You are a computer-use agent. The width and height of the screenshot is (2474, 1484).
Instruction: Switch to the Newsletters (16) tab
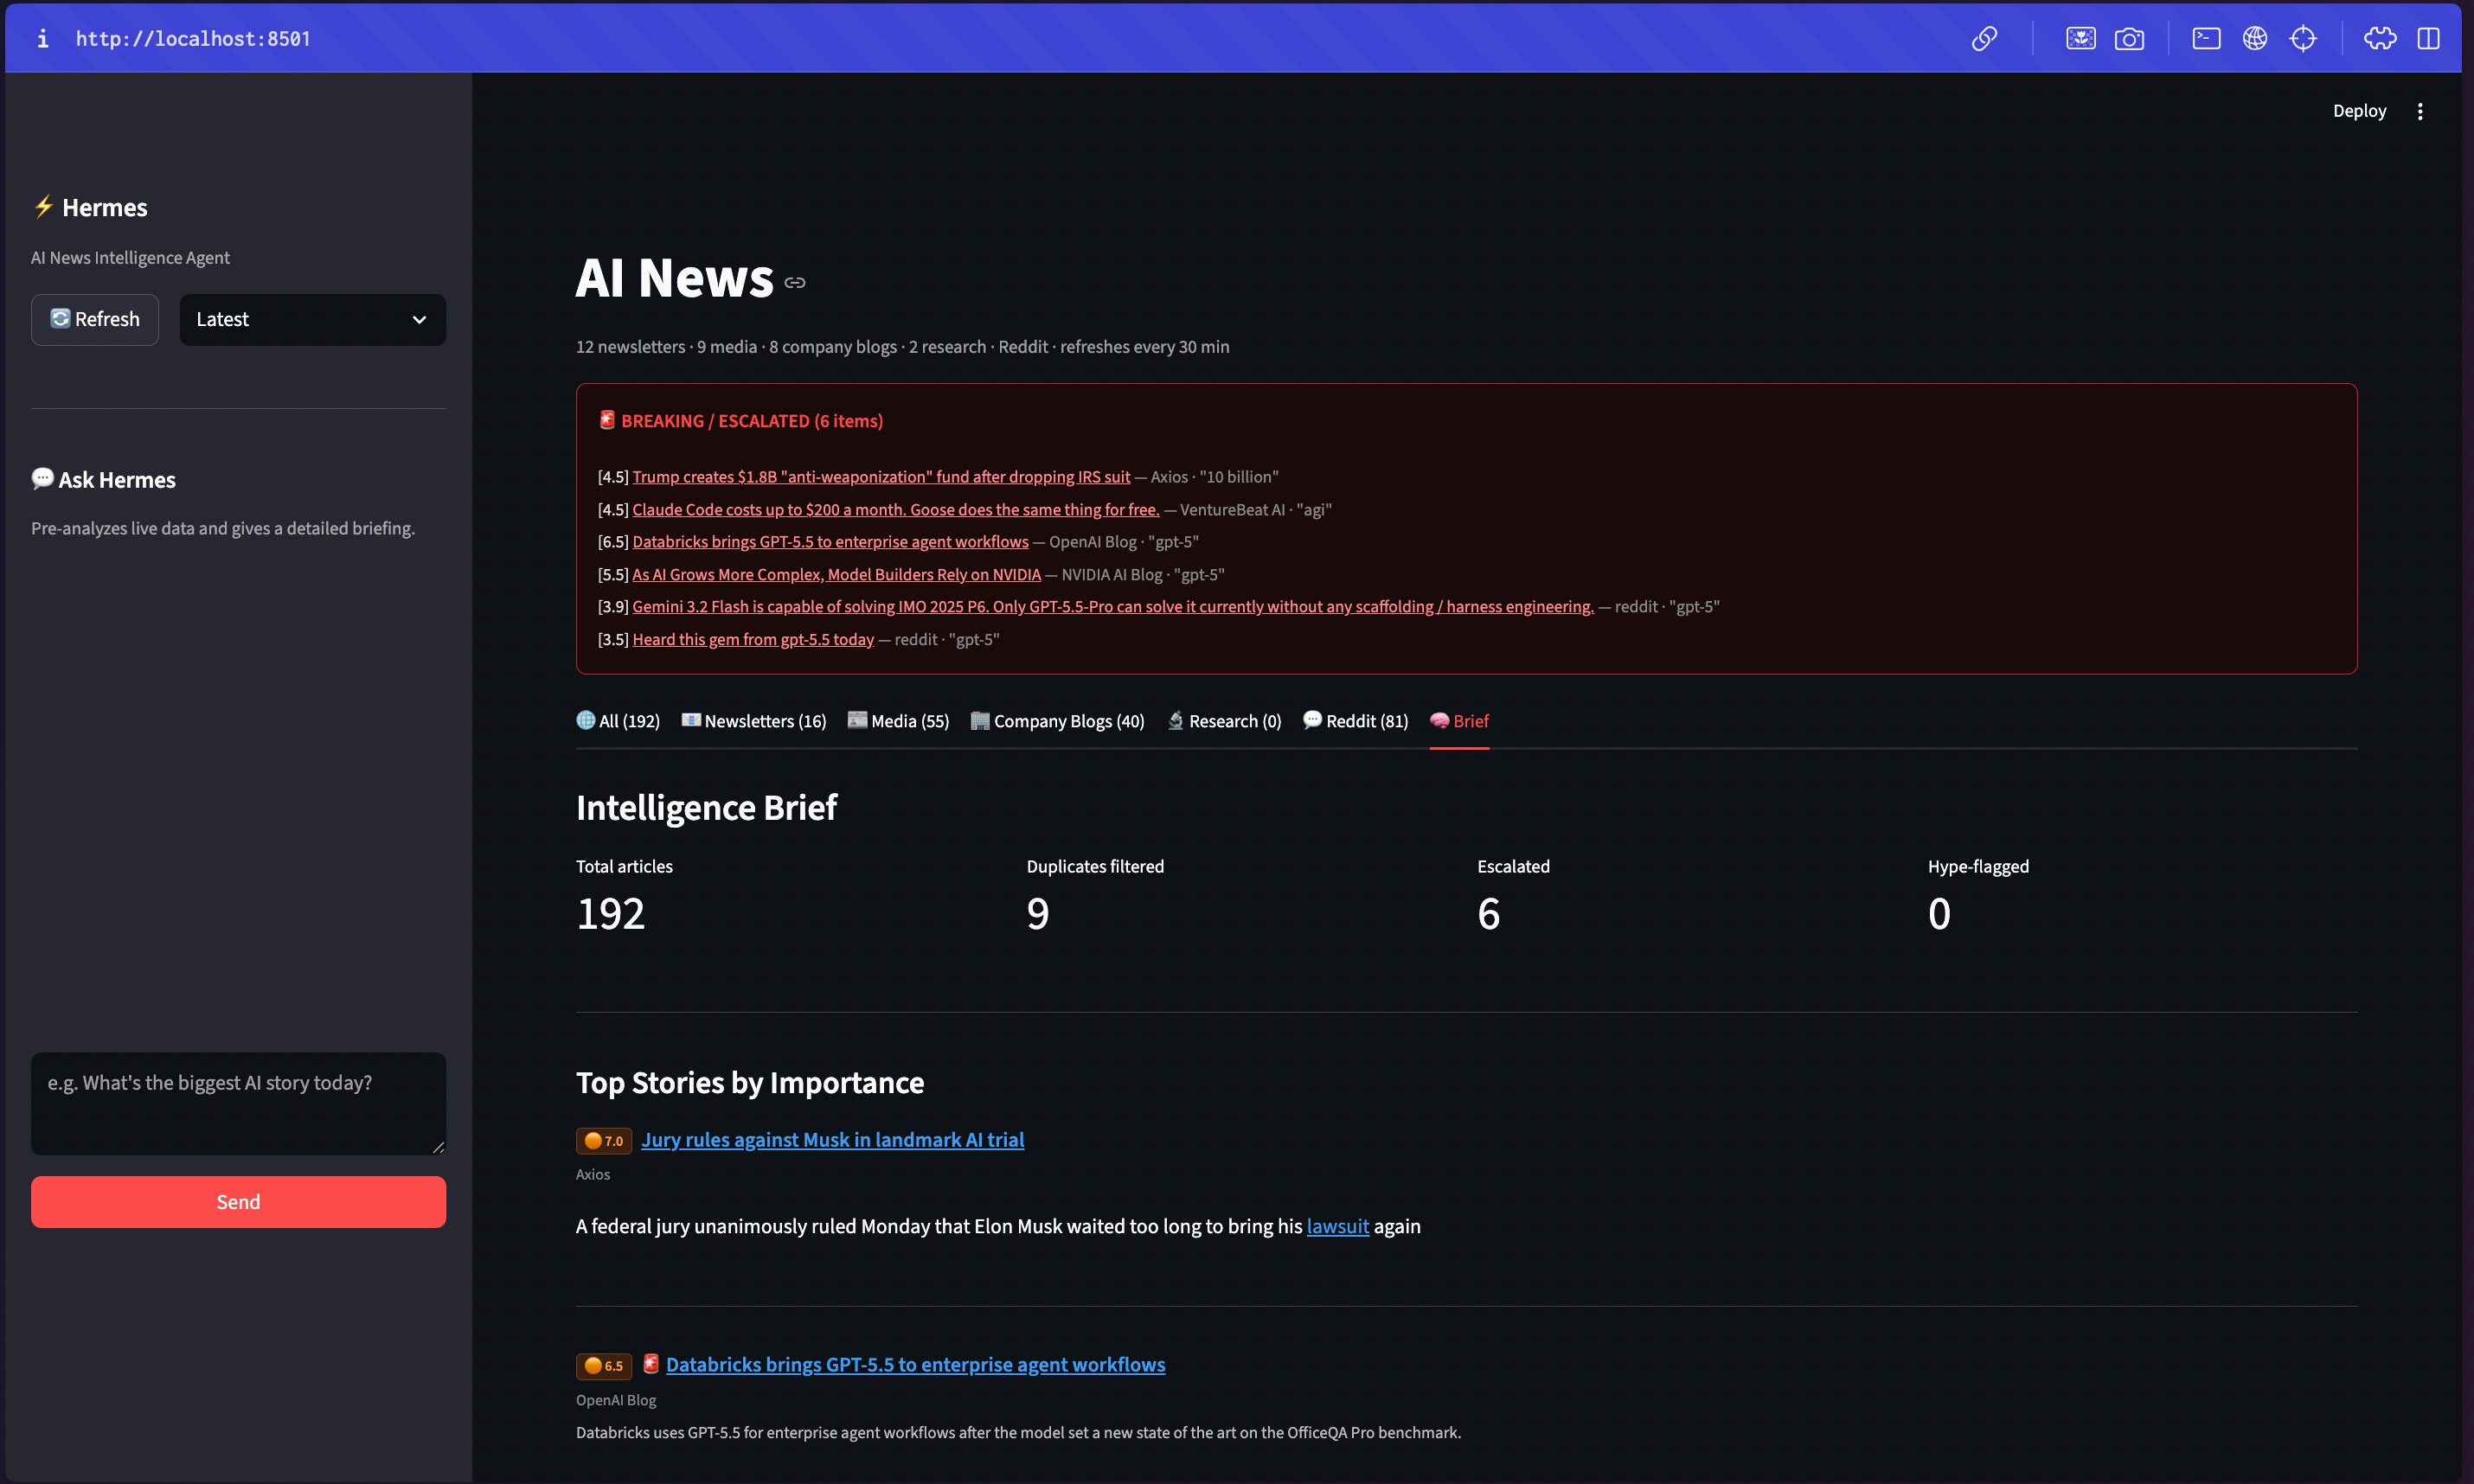pyautogui.click(x=754, y=721)
